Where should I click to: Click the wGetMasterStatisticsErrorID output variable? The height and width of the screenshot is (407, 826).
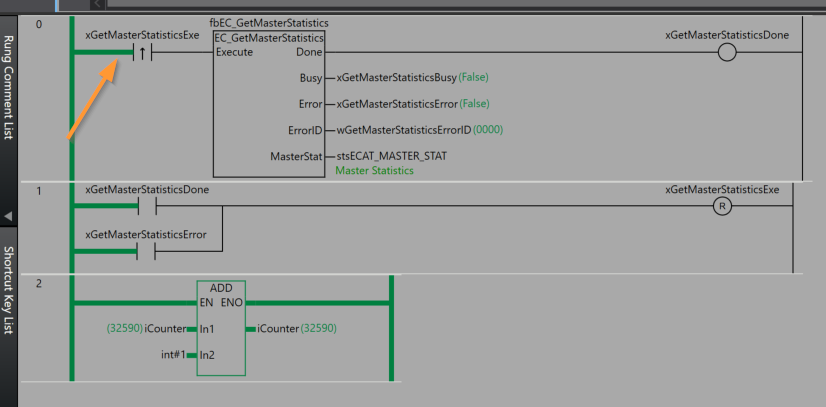click(x=403, y=129)
